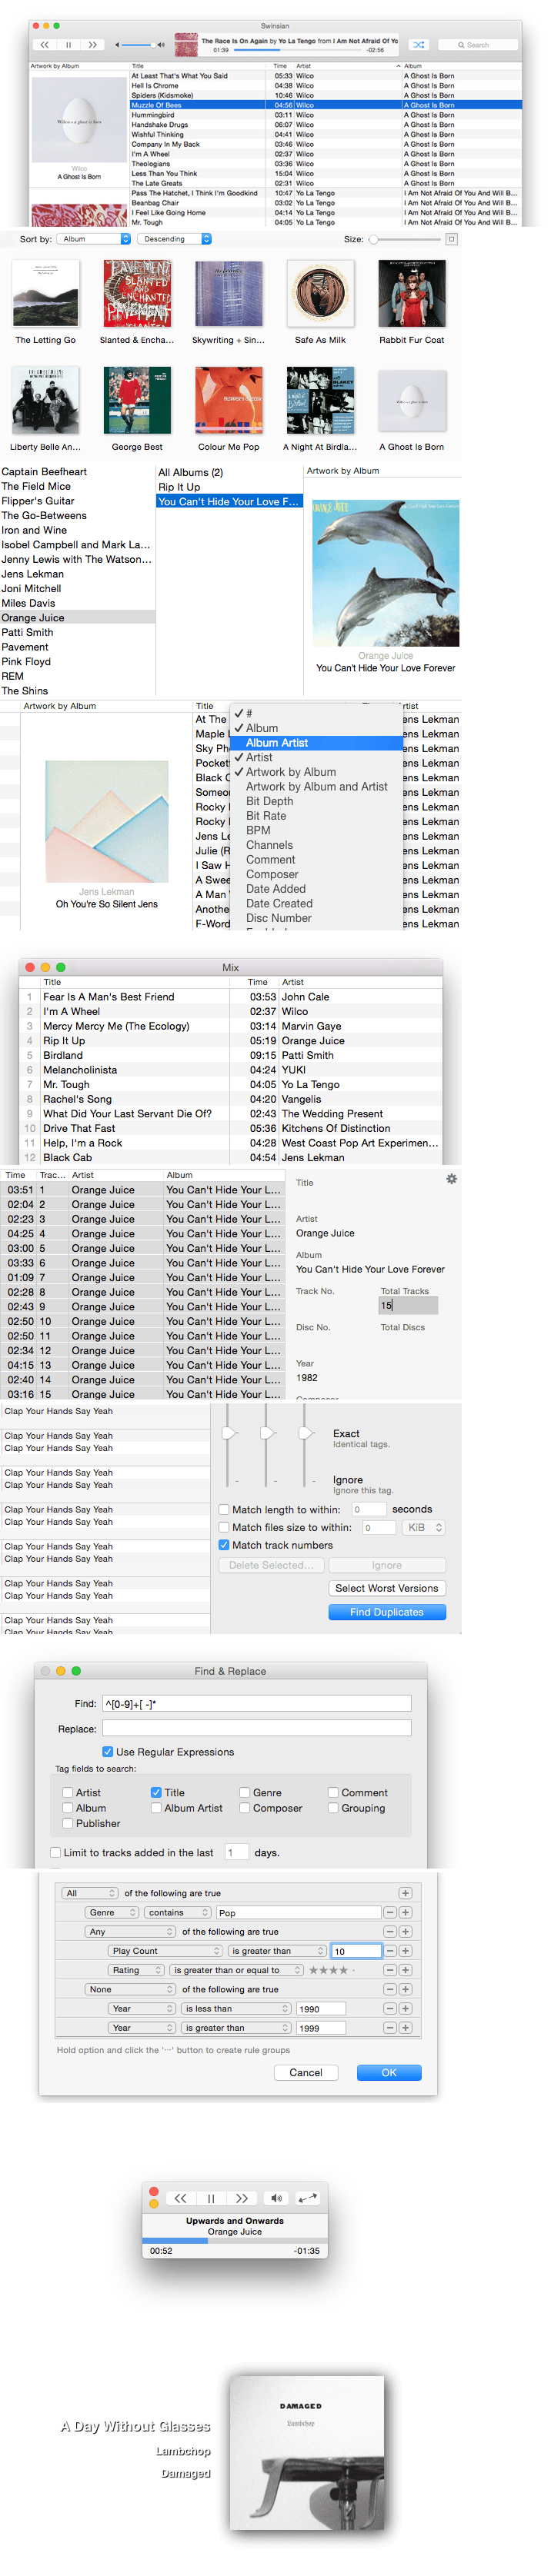Open the gear menu in tag editor
Viewport: 551px width, 2576px height.
click(451, 1179)
